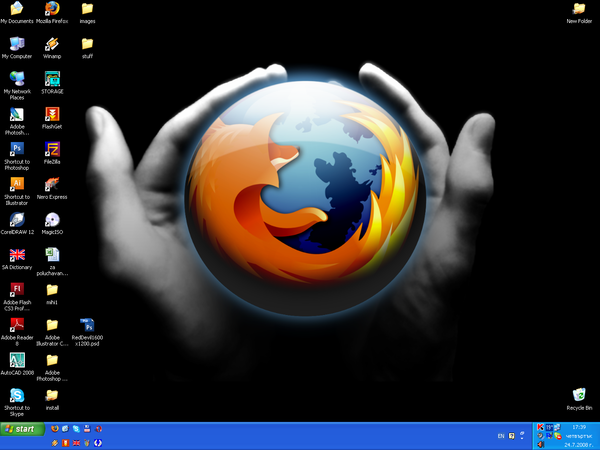Screen dimensions: 600x450
Task: Click the British flag Quick Launch icon
Action: [x=76, y=443]
